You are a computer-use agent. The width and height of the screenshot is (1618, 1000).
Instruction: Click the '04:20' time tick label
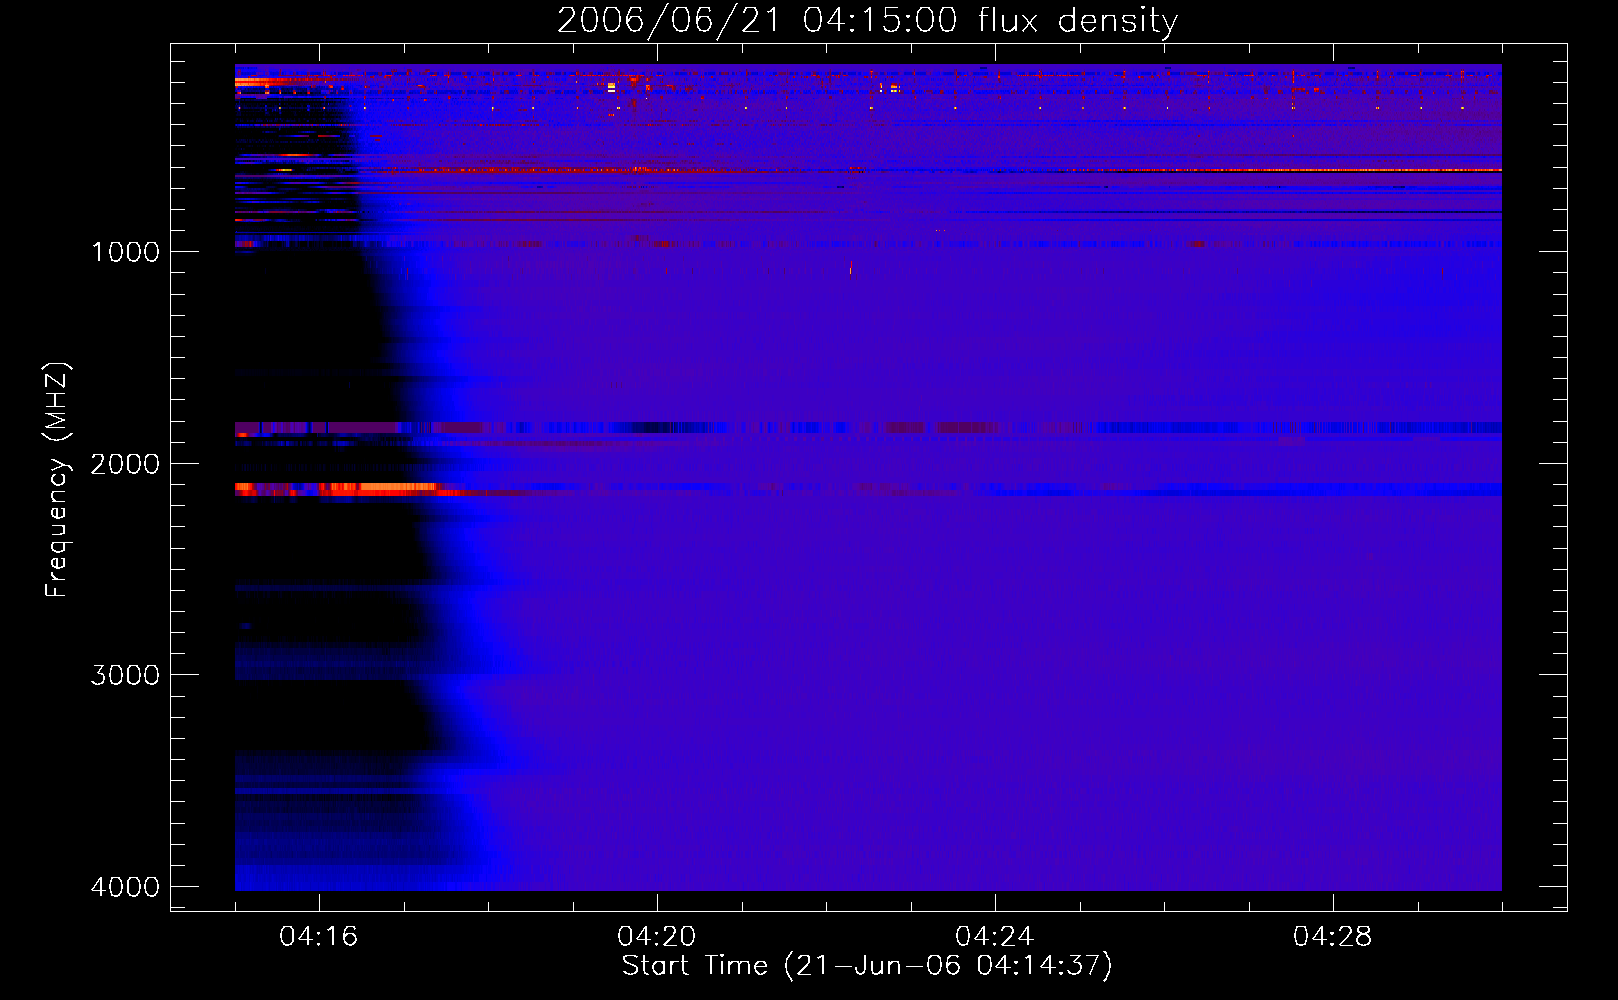(x=657, y=937)
